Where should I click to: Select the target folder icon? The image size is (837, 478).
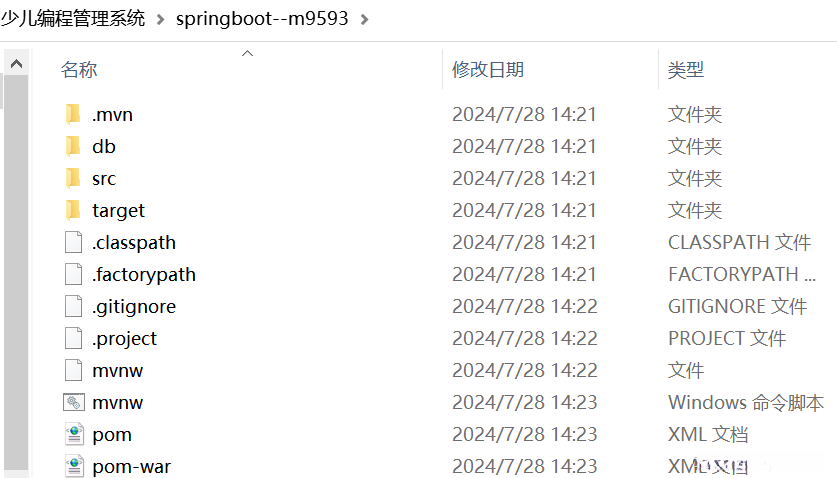(73, 210)
